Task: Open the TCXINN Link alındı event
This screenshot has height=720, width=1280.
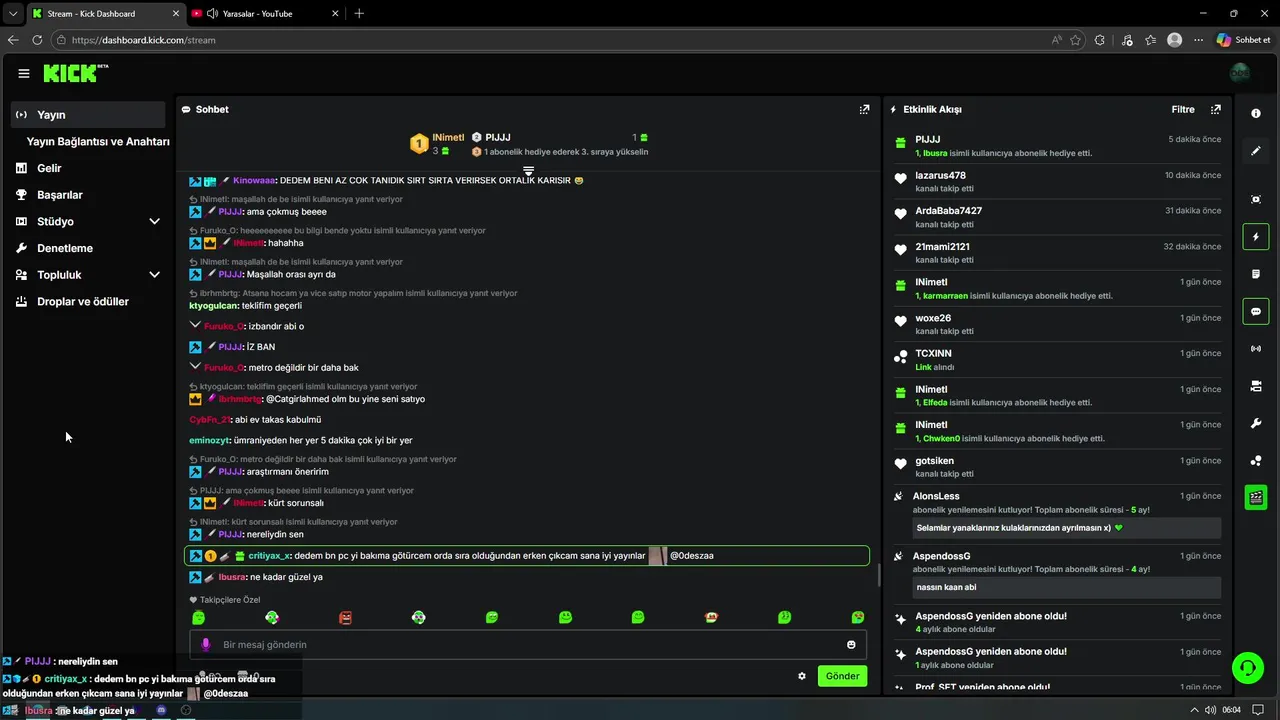Action: click(1057, 360)
